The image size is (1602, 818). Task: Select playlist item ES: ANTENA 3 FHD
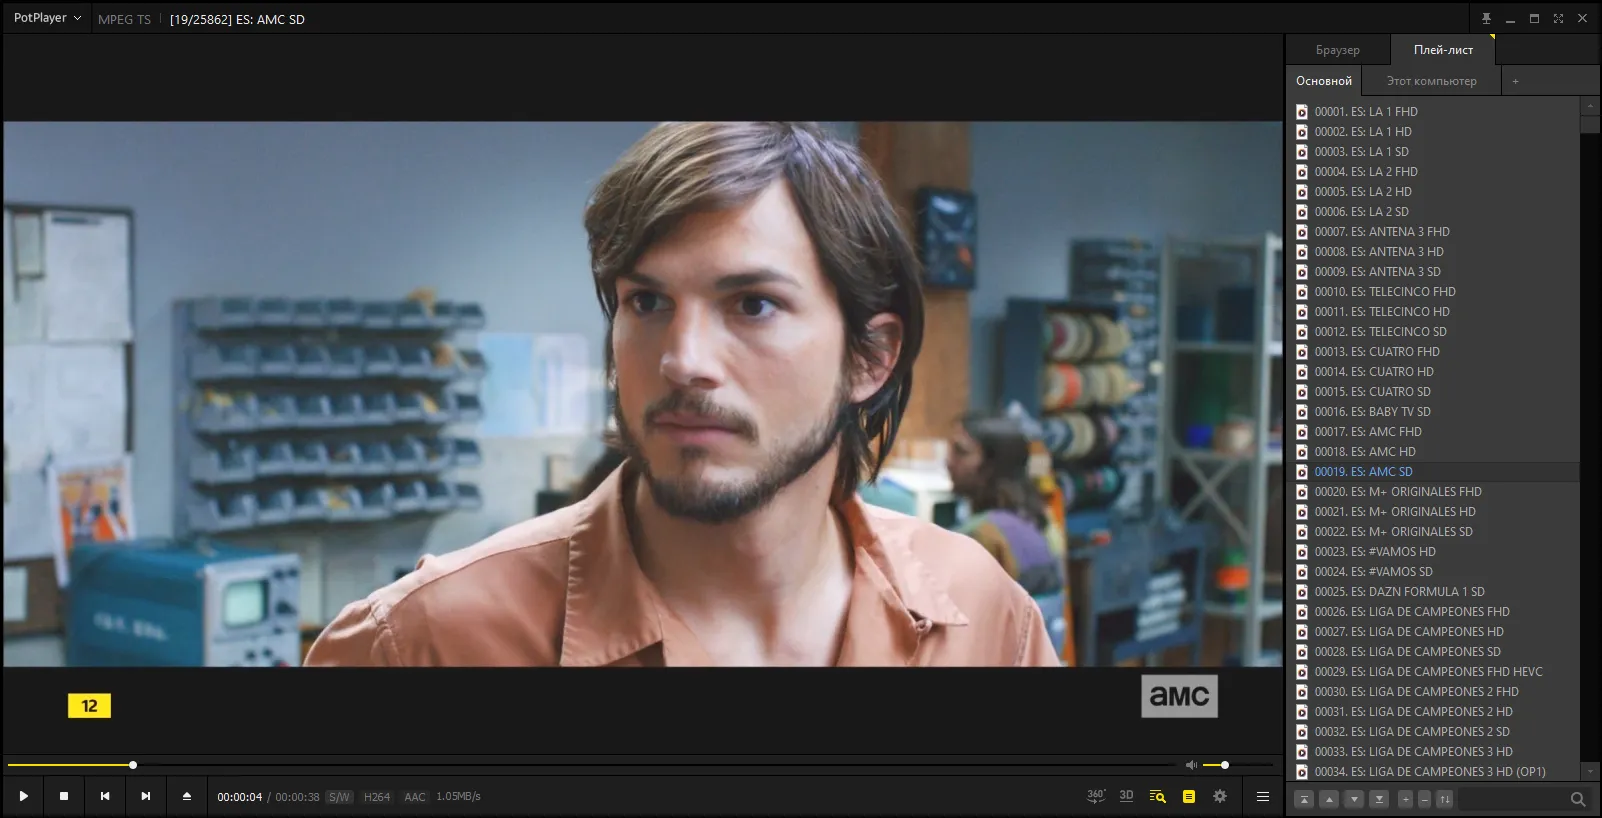click(1434, 232)
